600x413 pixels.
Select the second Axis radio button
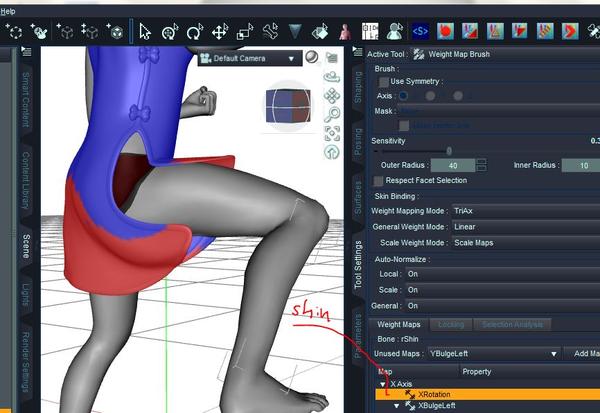click(430, 96)
